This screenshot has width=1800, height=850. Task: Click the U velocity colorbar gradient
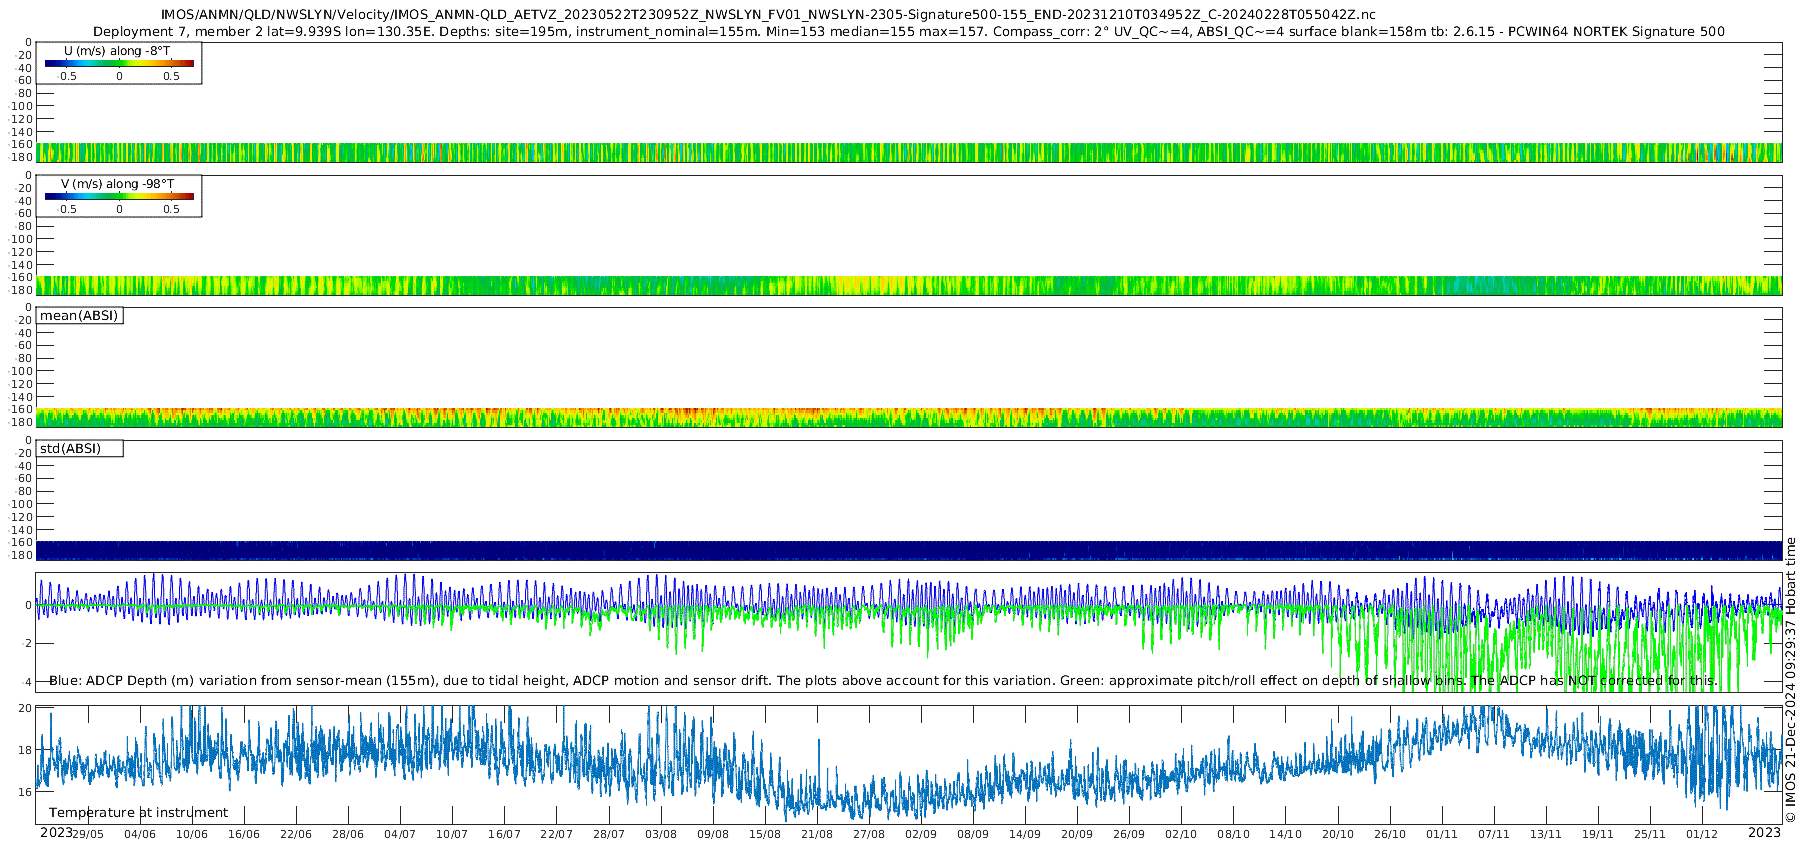tap(119, 63)
